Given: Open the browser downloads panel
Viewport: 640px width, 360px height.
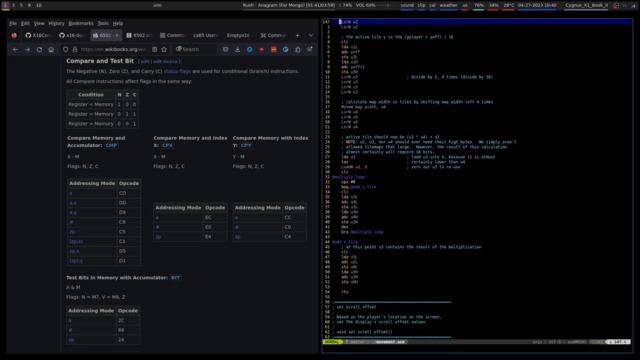Looking at the screenshot, I should tap(237, 49).
